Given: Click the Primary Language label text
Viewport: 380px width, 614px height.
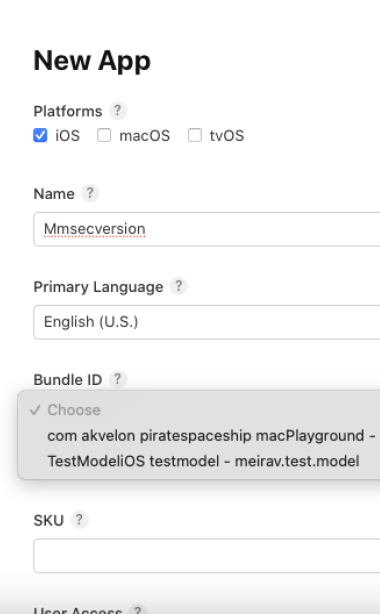Looking at the screenshot, I should tap(98, 287).
